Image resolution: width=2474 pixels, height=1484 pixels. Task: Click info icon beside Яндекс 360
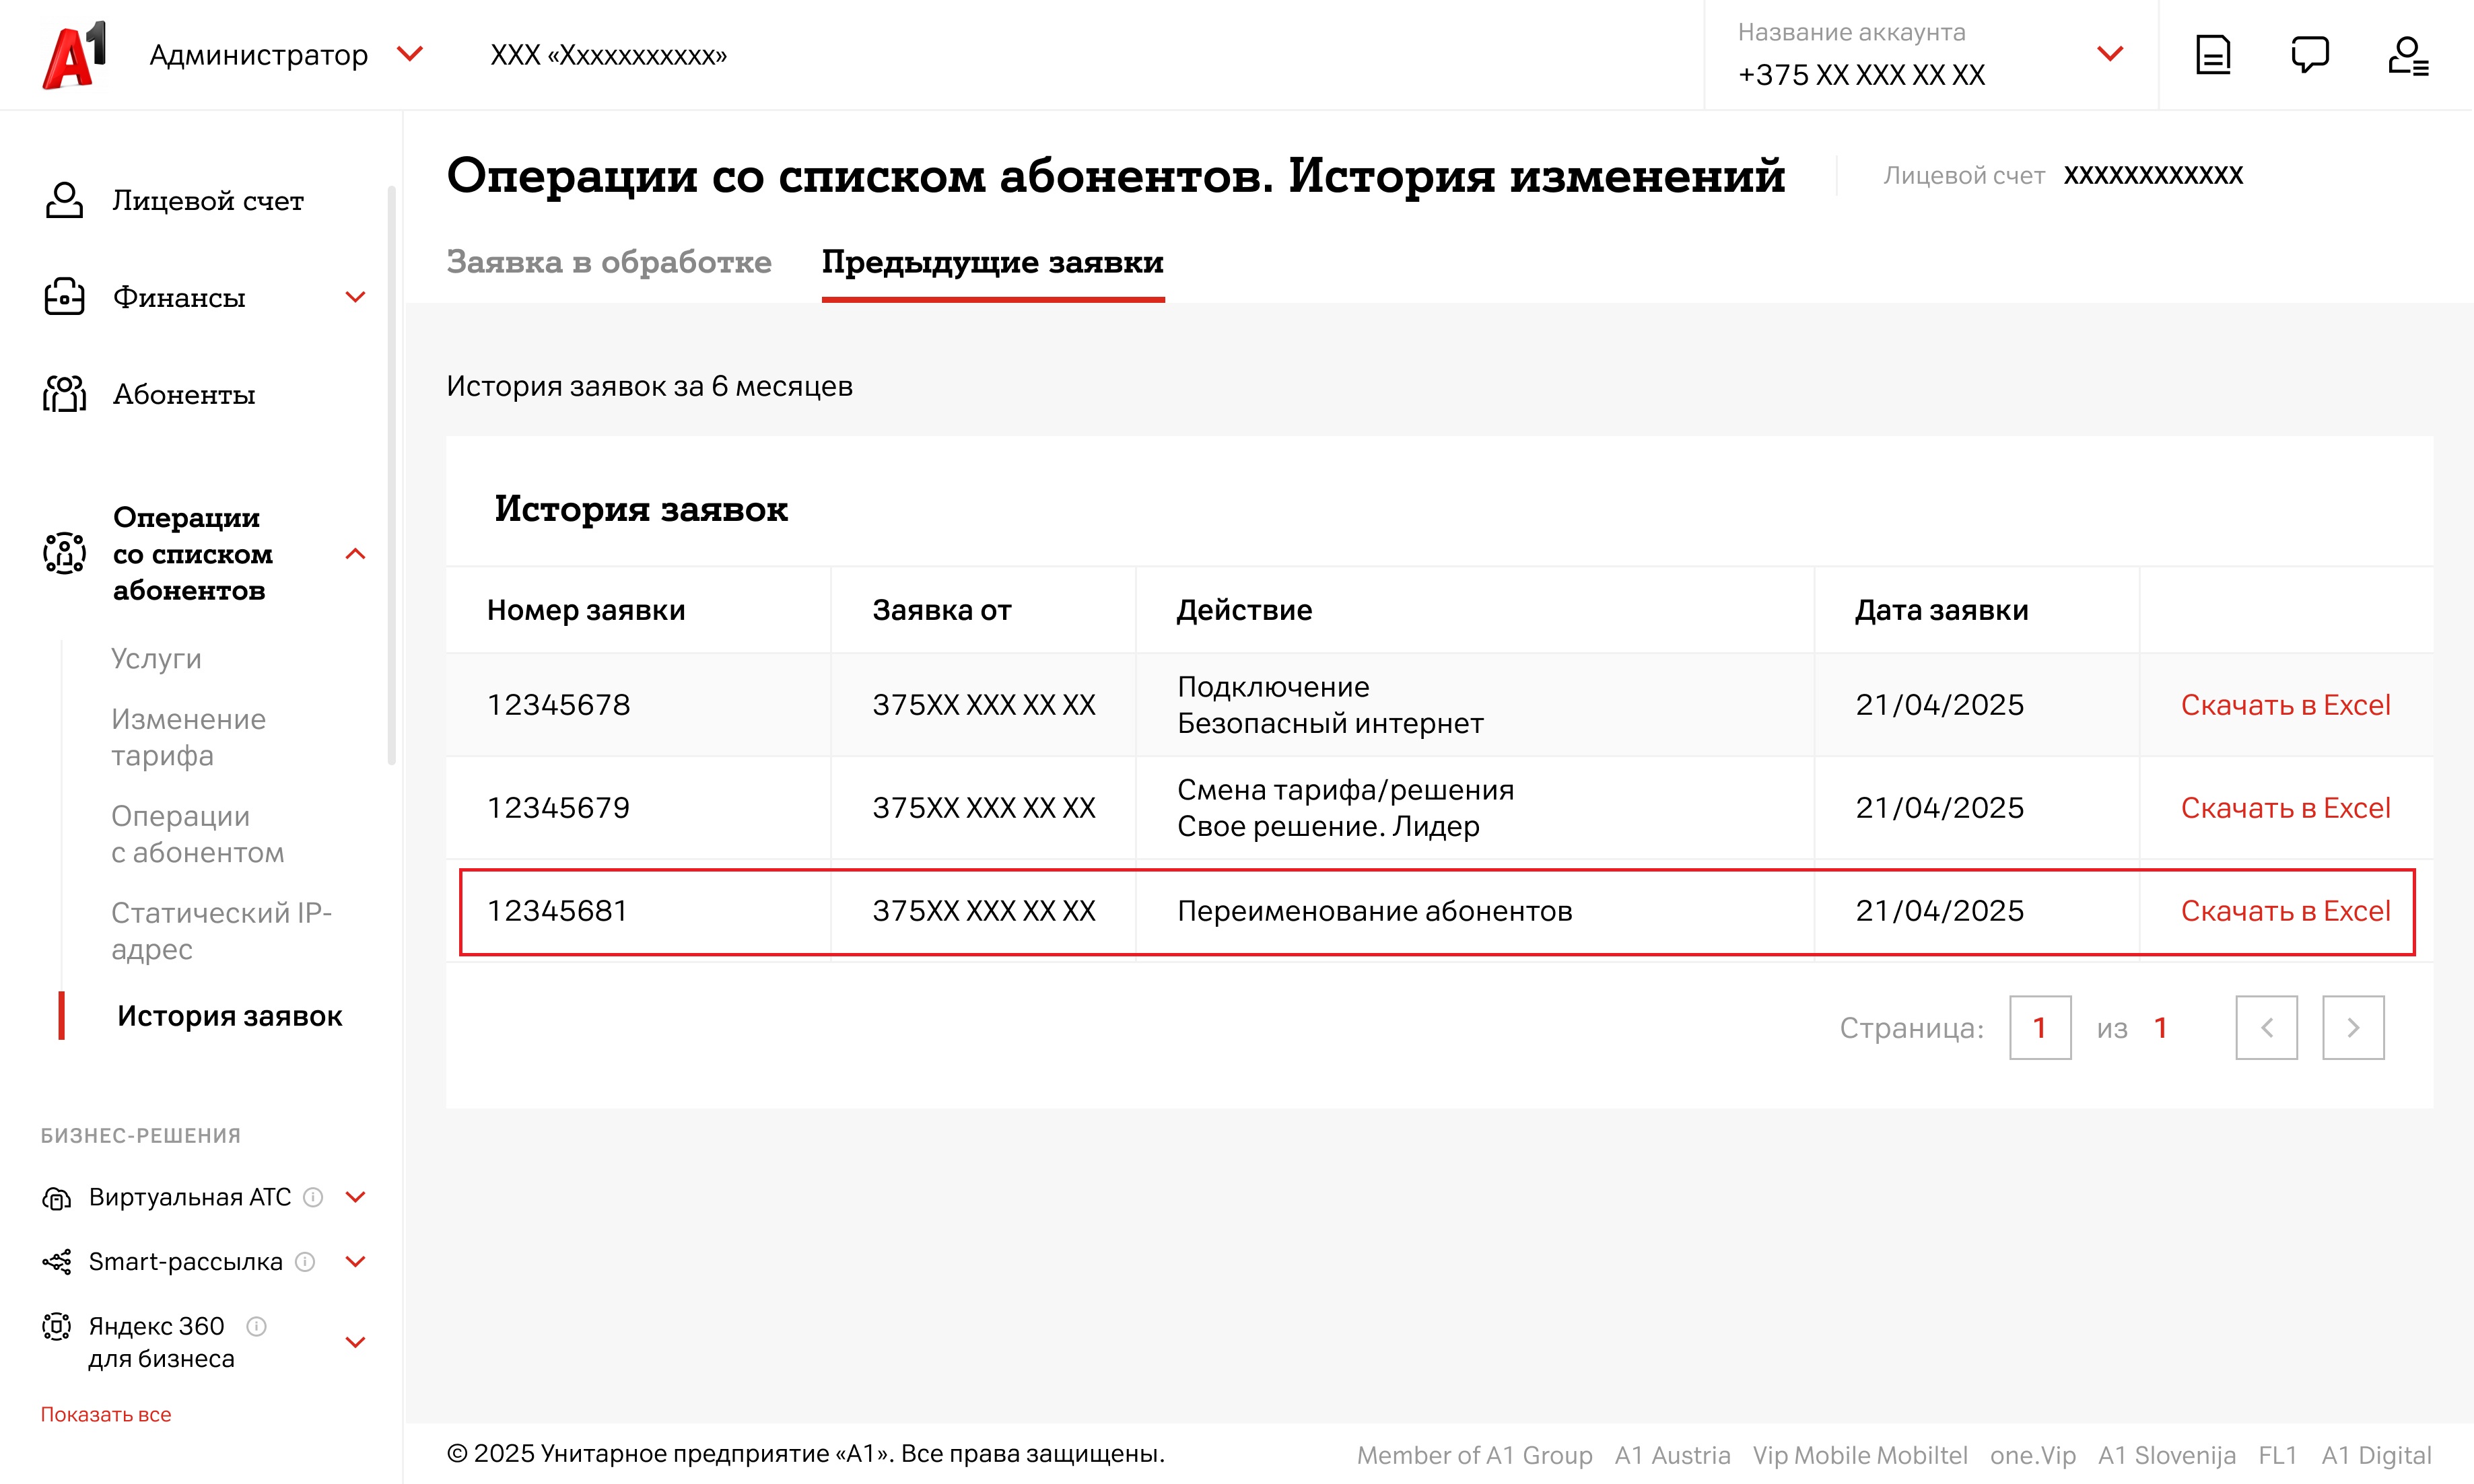(257, 1326)
